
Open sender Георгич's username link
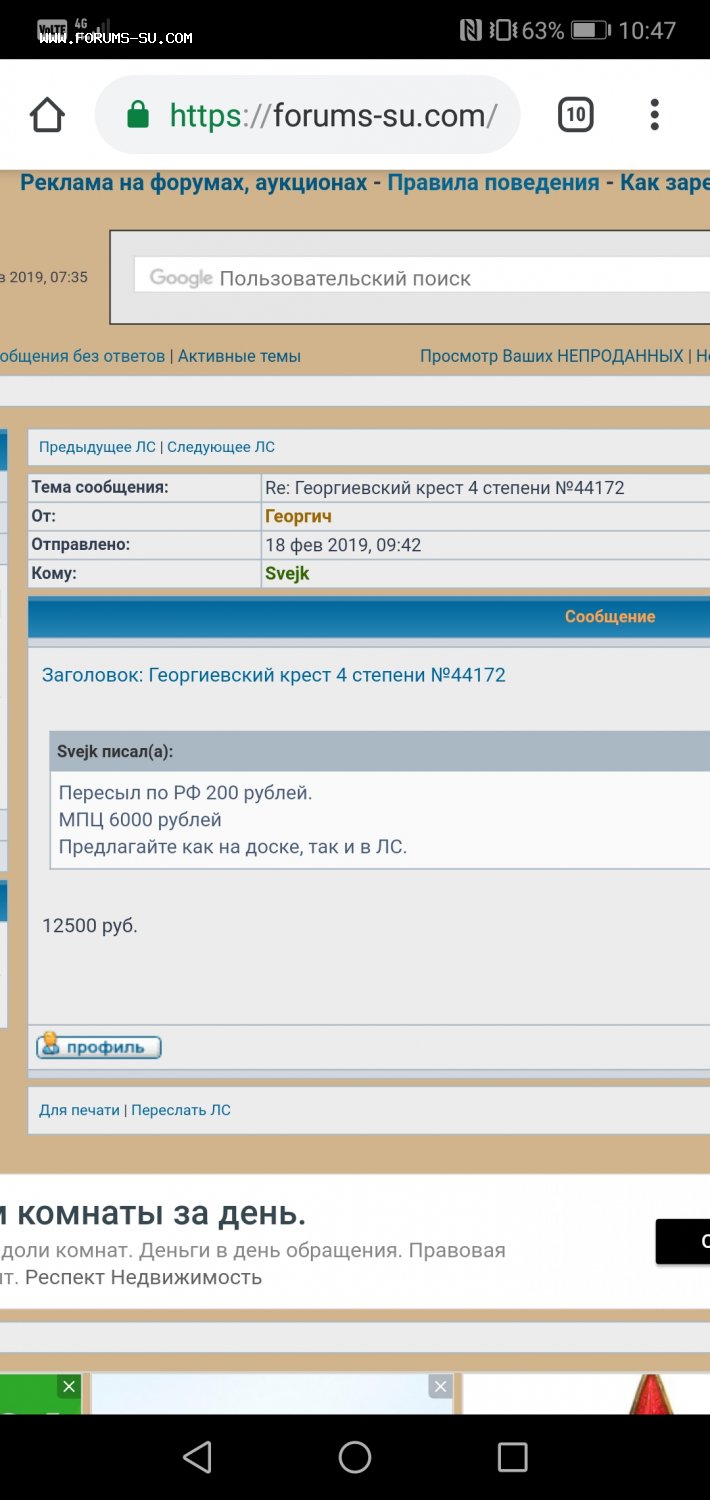[x=298, y=517]
